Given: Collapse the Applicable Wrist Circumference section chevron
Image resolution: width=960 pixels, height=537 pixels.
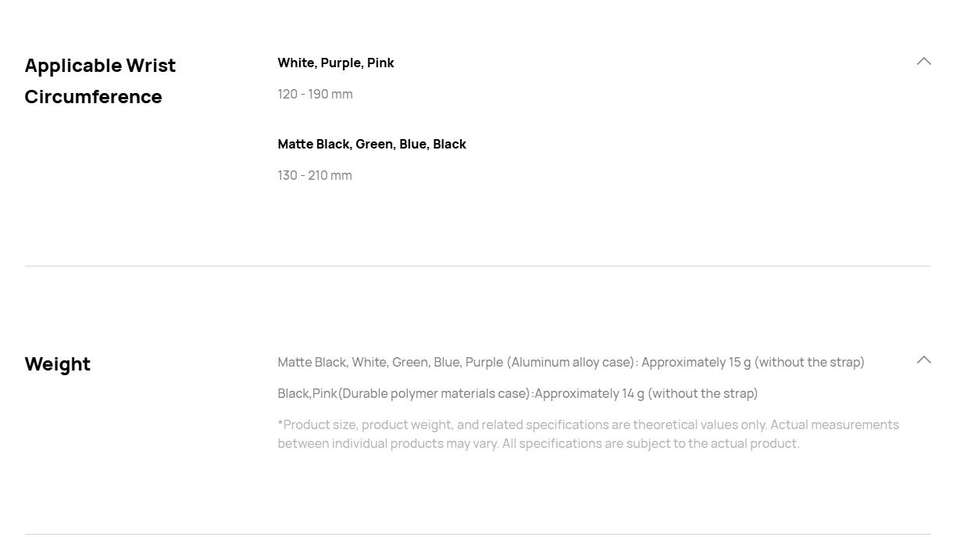Looking at the screenshot, I should pos(923,62).
